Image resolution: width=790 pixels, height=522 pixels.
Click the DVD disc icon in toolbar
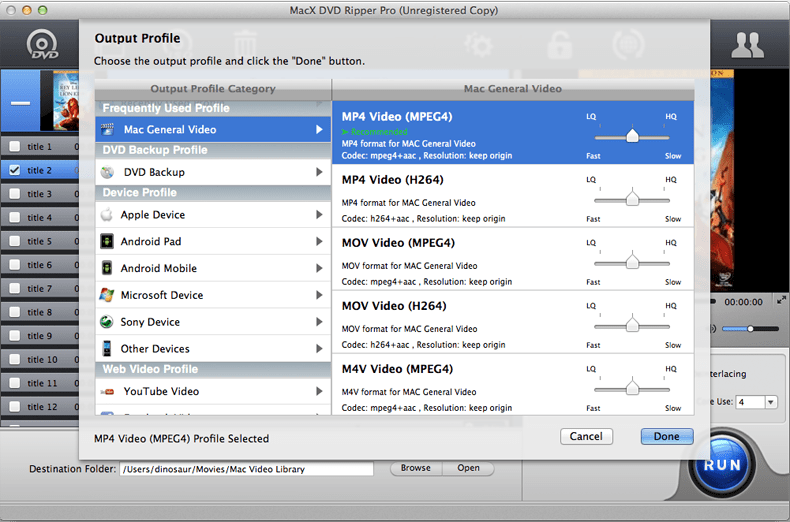[x=42, y=45]
